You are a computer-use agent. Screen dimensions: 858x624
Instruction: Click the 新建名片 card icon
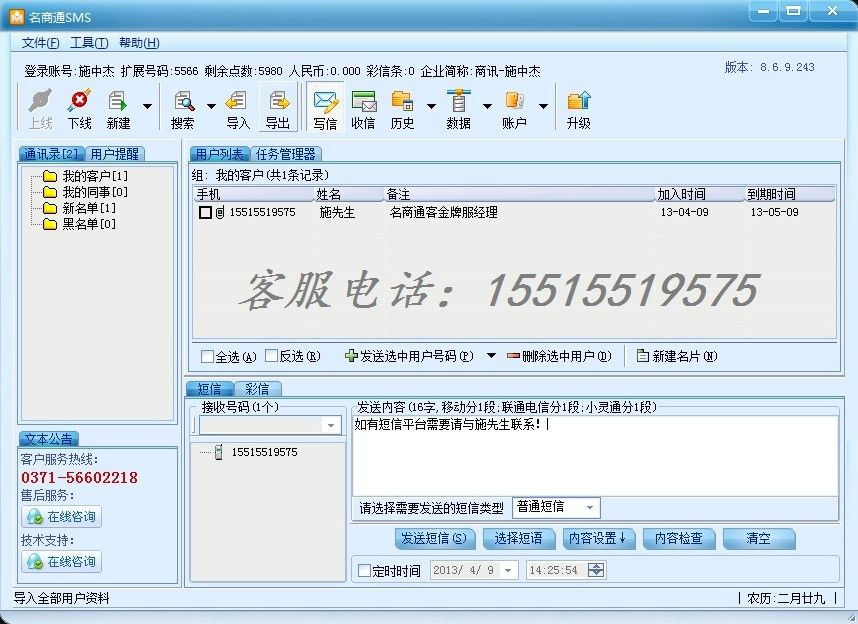(643, 356)
